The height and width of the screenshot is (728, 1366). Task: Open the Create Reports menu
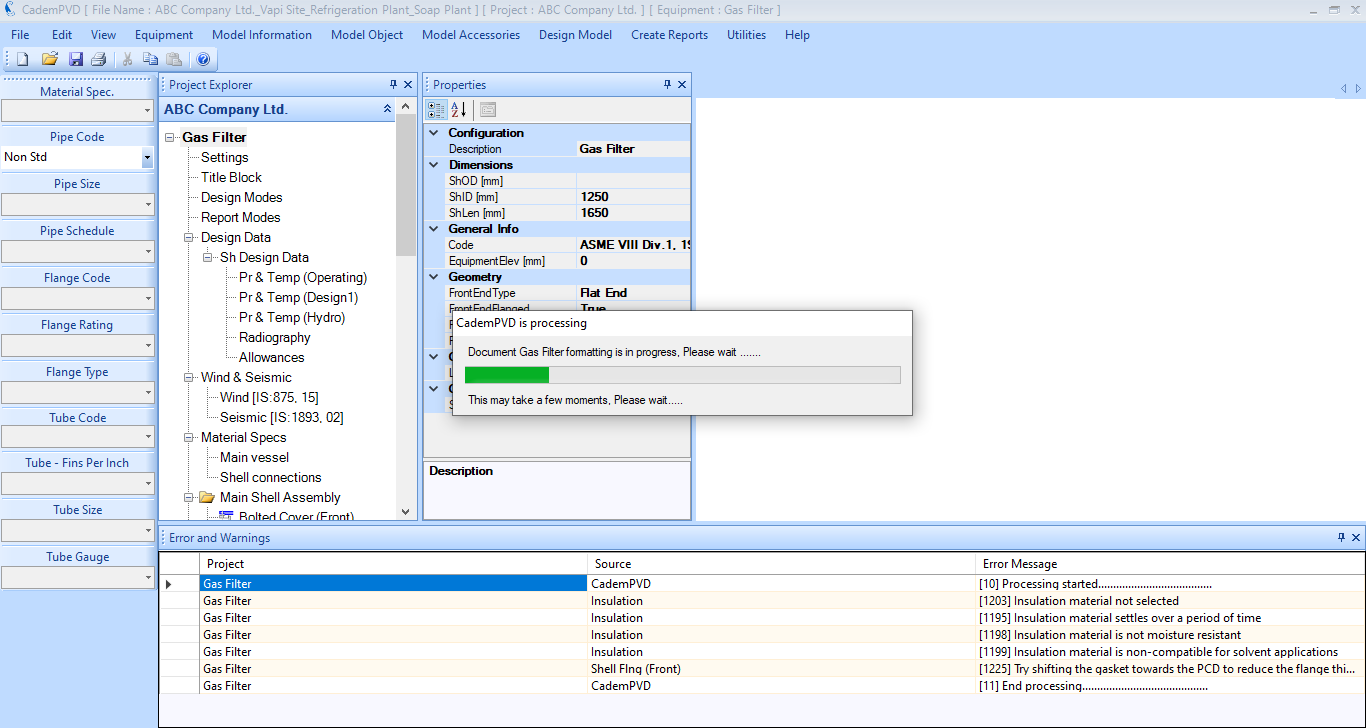[x=669, y=35]
